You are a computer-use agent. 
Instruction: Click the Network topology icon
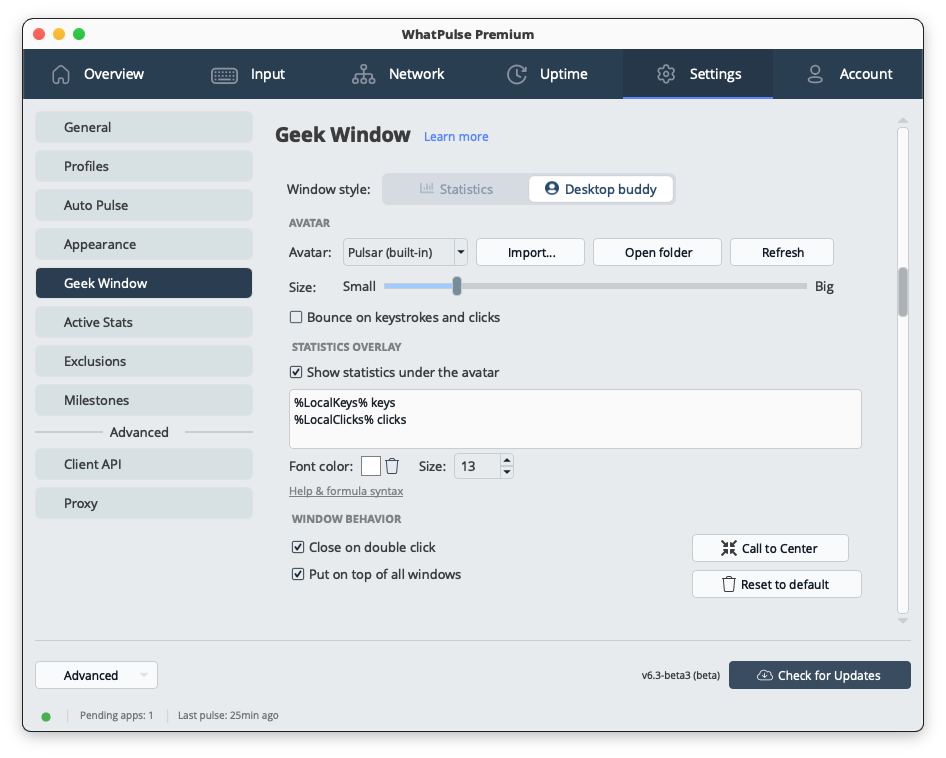[x=363, y=74]
